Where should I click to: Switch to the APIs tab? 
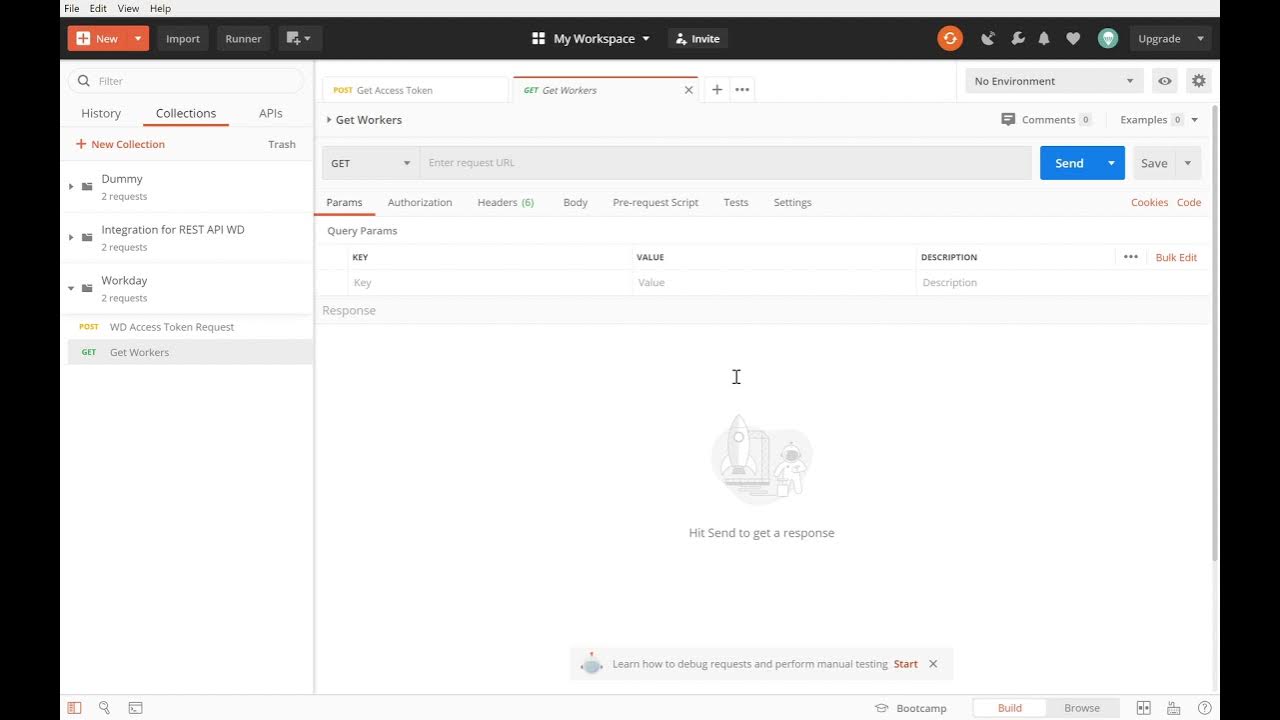click(x=270, y=113)
